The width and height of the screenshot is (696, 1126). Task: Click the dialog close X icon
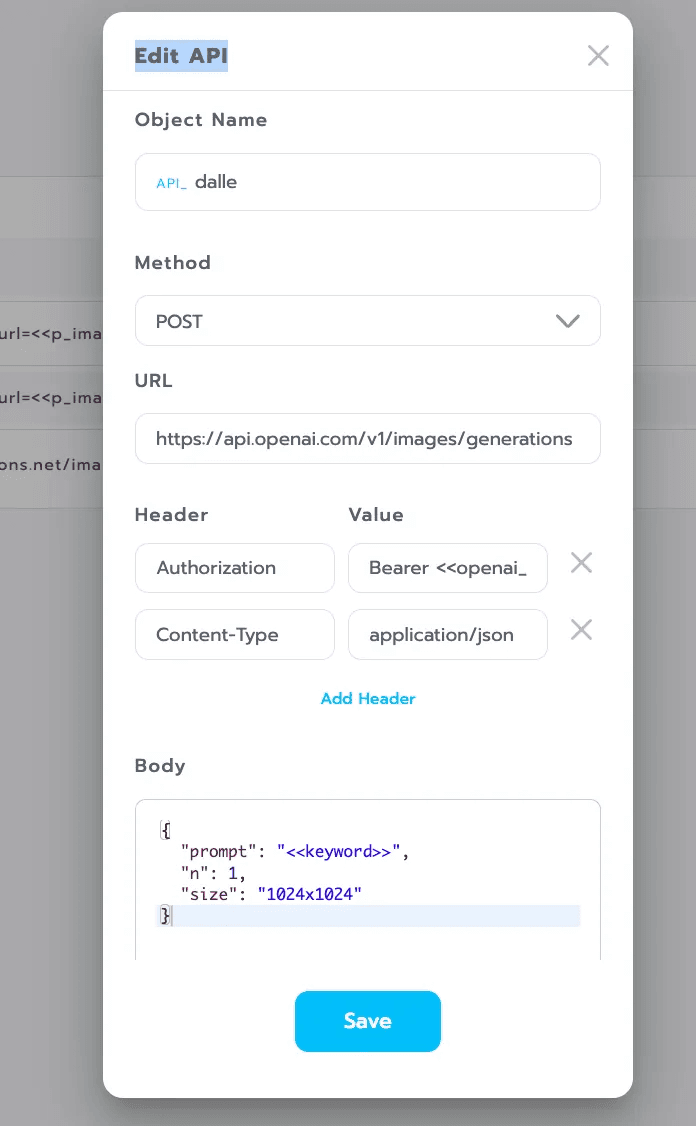pos(598,55)
